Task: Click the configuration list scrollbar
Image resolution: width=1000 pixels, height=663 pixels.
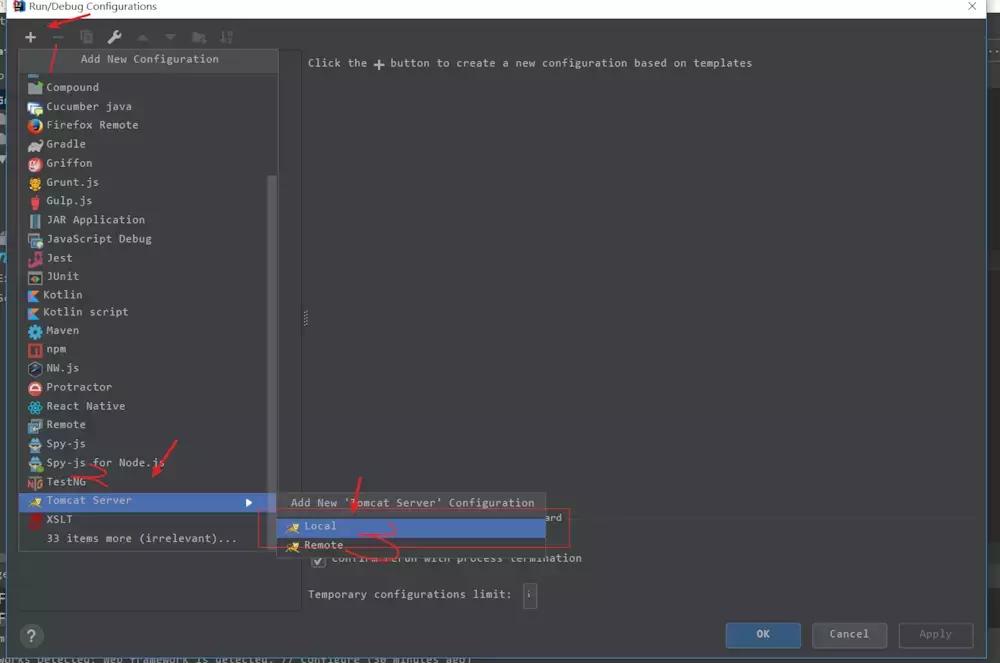Action: tap(272, 335)
